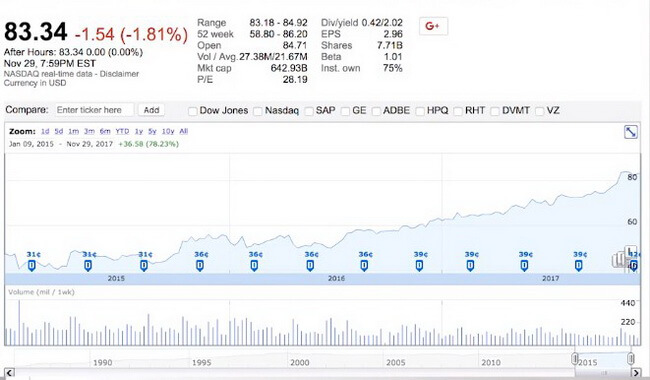Set zoom to 1d
The width and height of the screenshot is (650, 380).
coord(45,131)
